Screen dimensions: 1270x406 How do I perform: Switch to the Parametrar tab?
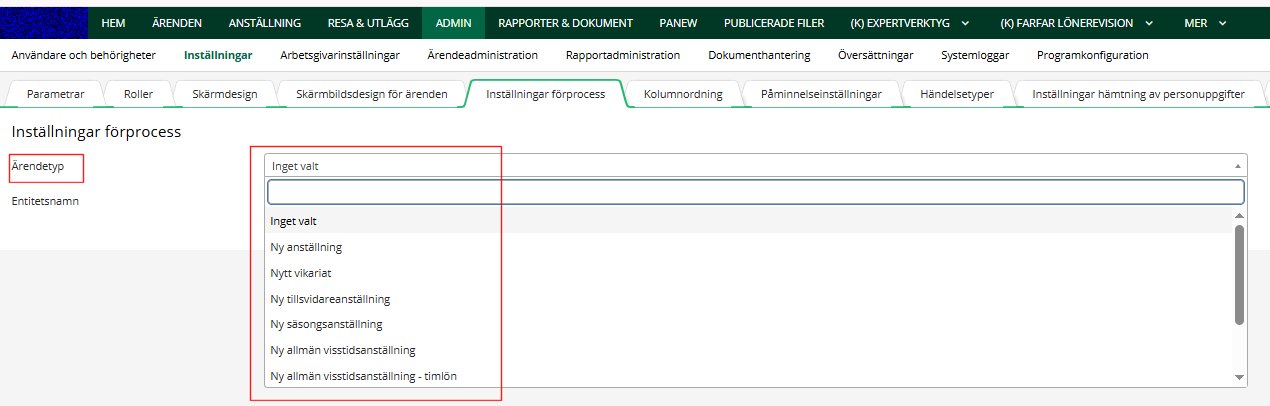click(x=55, y=94)
